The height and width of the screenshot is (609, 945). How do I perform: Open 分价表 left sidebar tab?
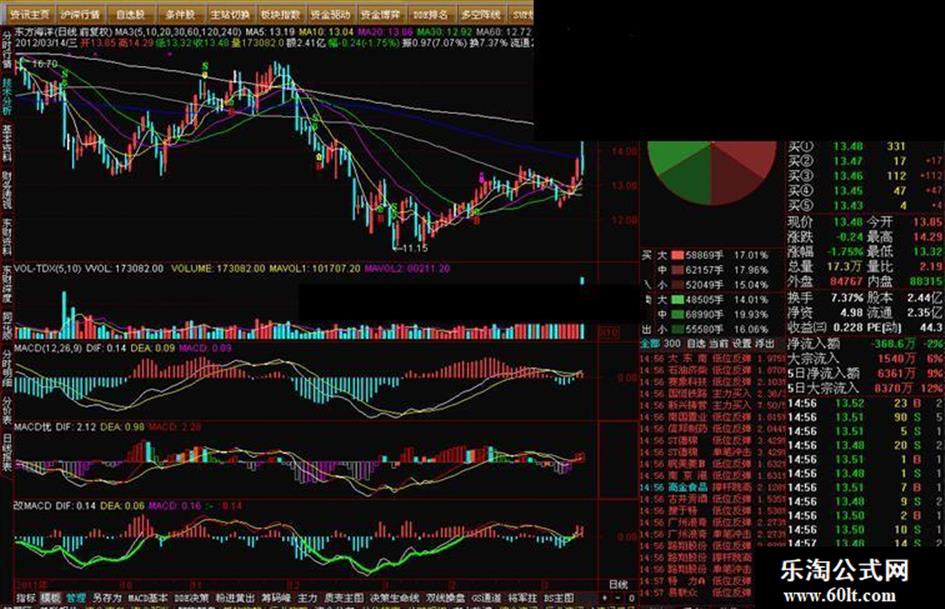pos(7,411)
